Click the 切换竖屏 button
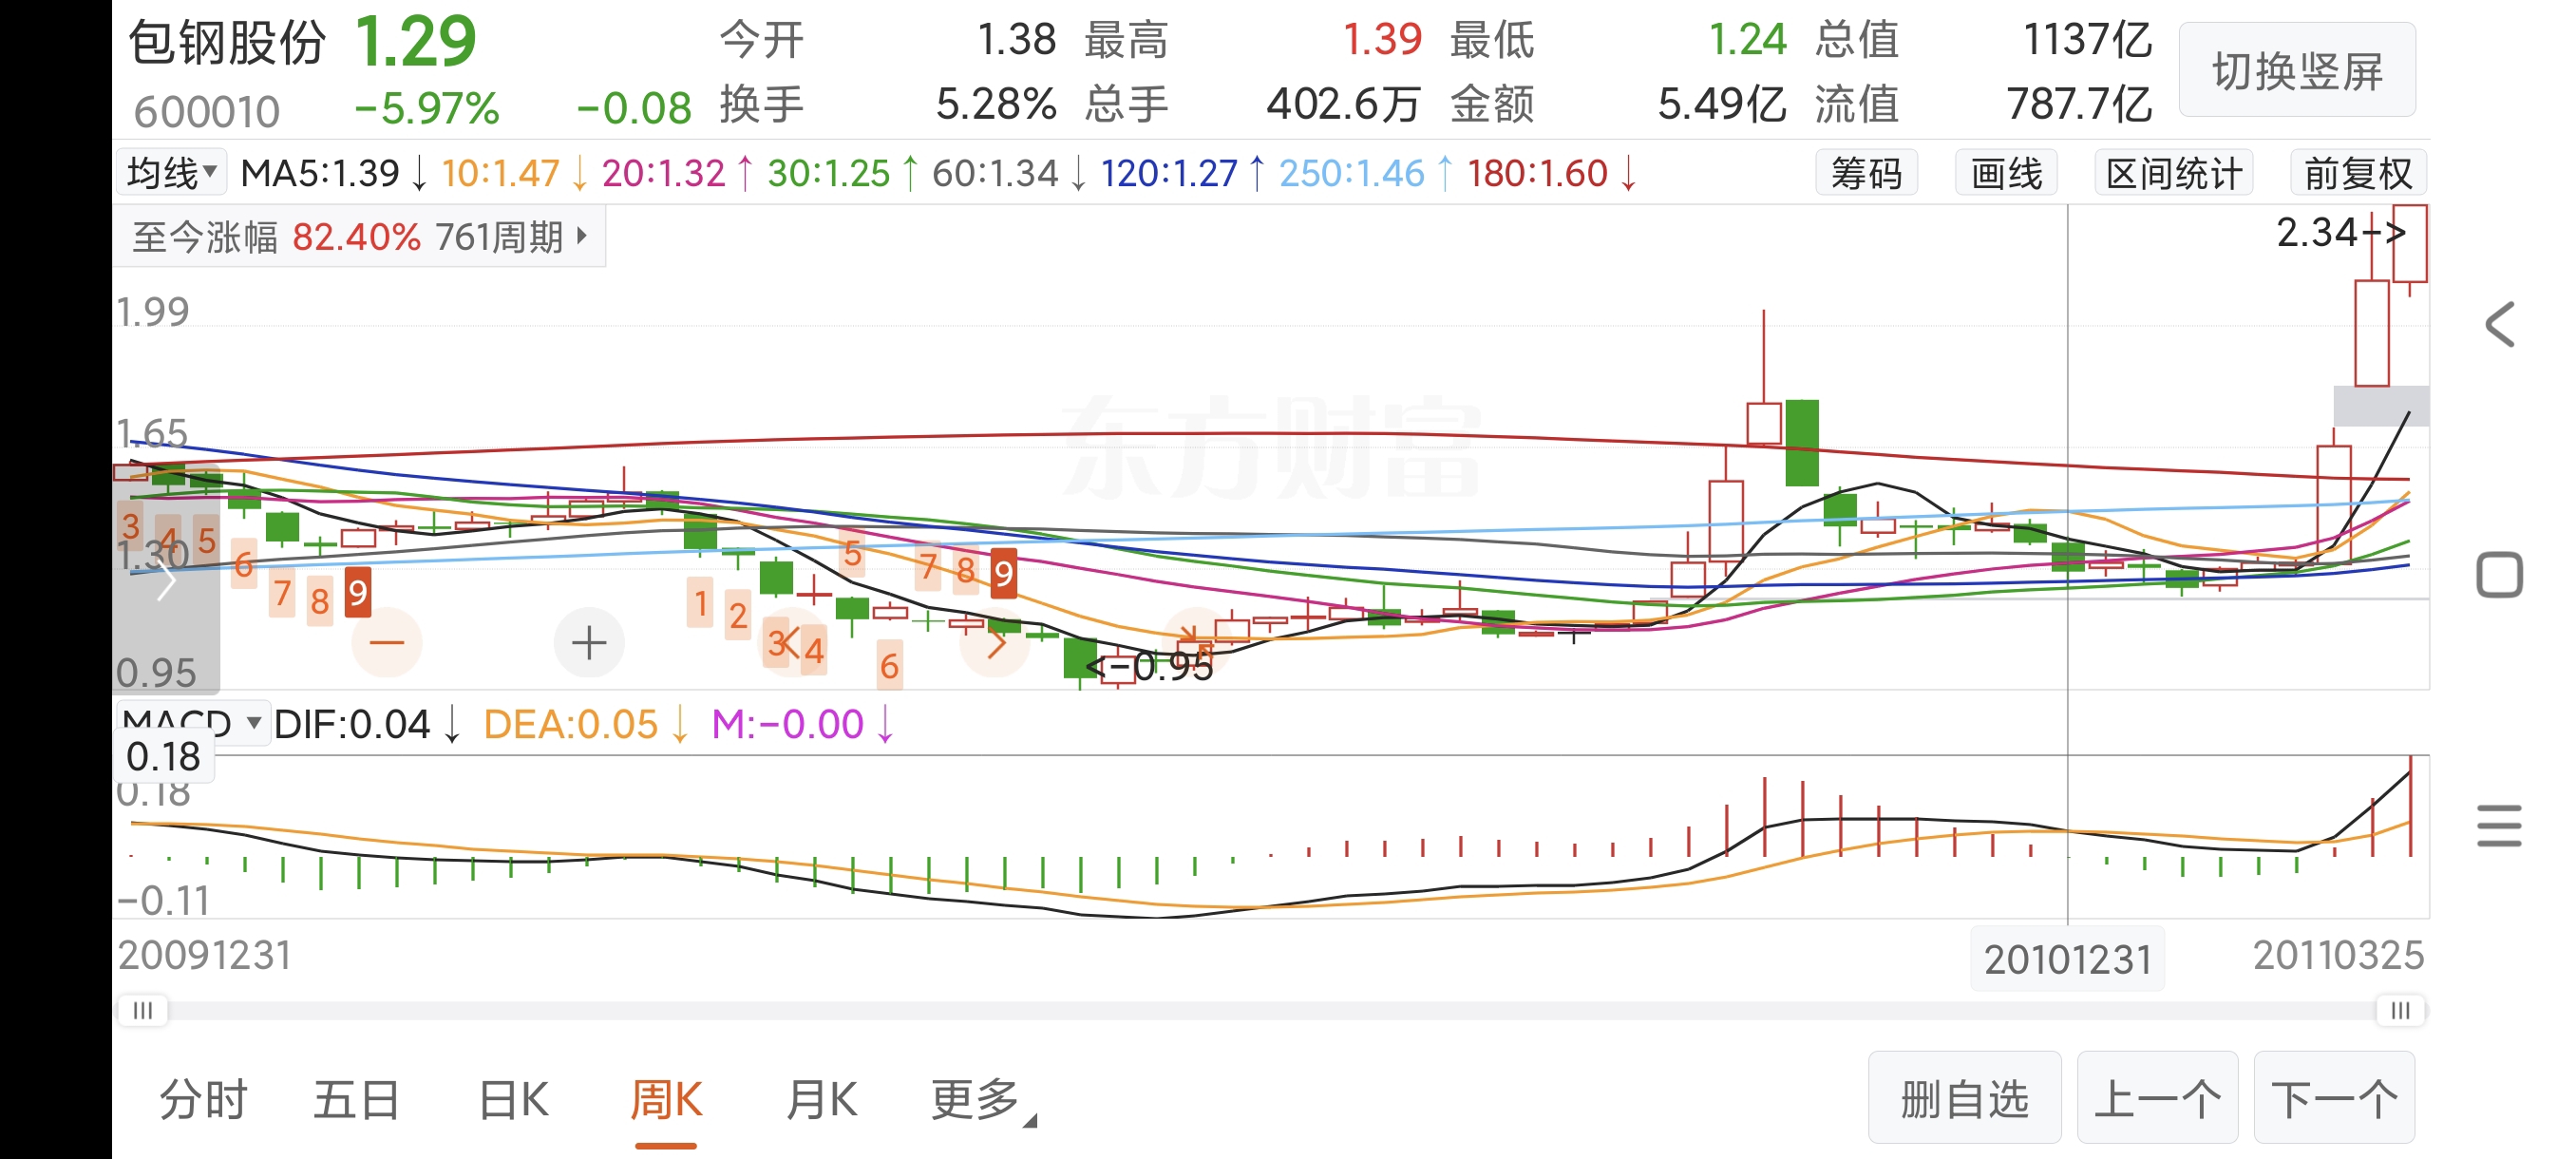This screenshot has width=2576, height=1159. click(x=2296, y=71)
